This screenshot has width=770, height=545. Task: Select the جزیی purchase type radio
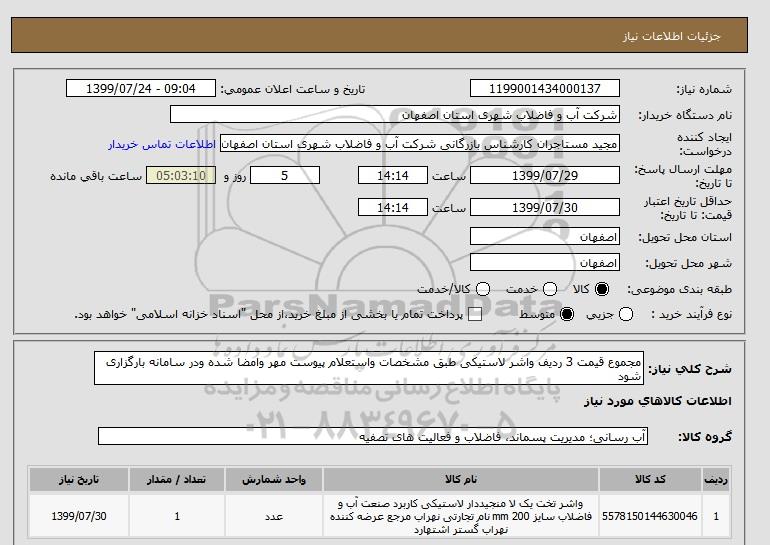626,314
